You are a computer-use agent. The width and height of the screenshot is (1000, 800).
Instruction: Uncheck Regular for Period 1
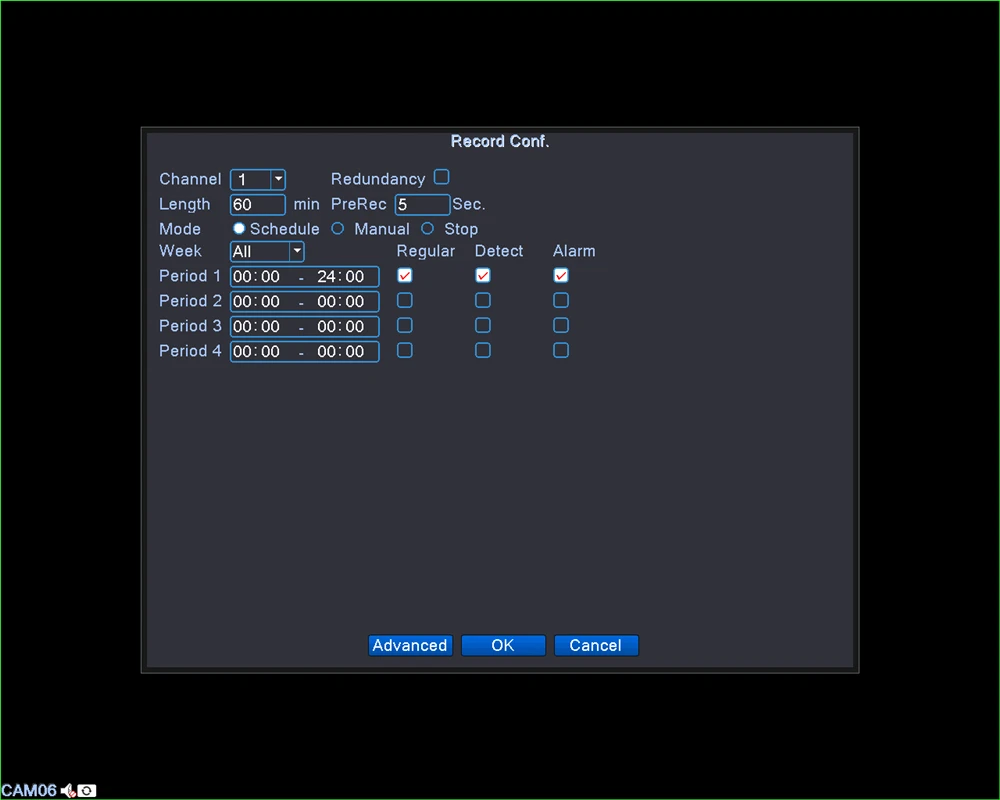tap(404, 276)
